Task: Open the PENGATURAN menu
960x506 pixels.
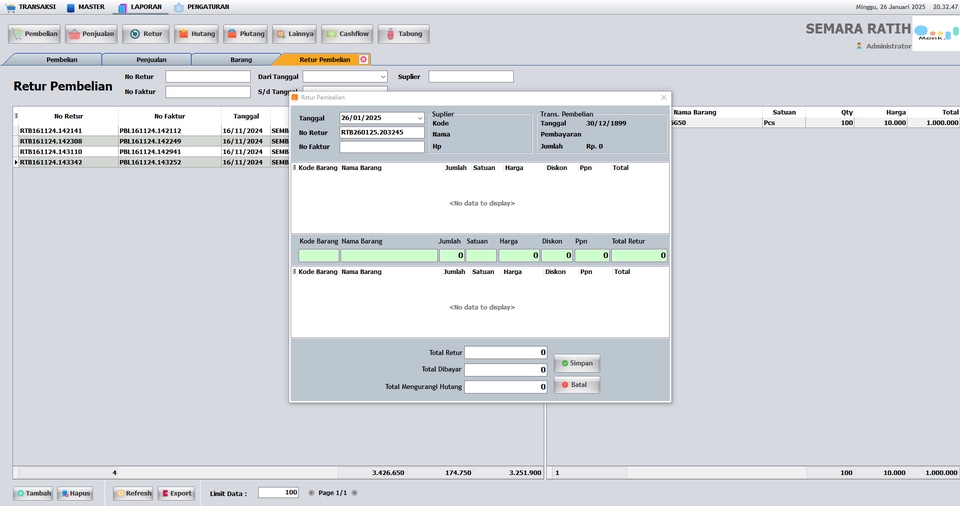Action: coord(201,7)
